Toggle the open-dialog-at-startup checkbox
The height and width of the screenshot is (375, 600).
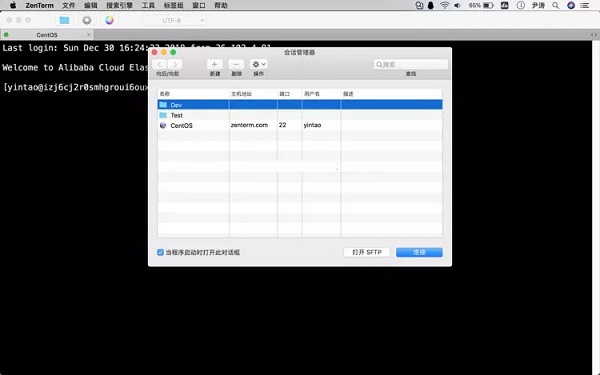[160, 252]
